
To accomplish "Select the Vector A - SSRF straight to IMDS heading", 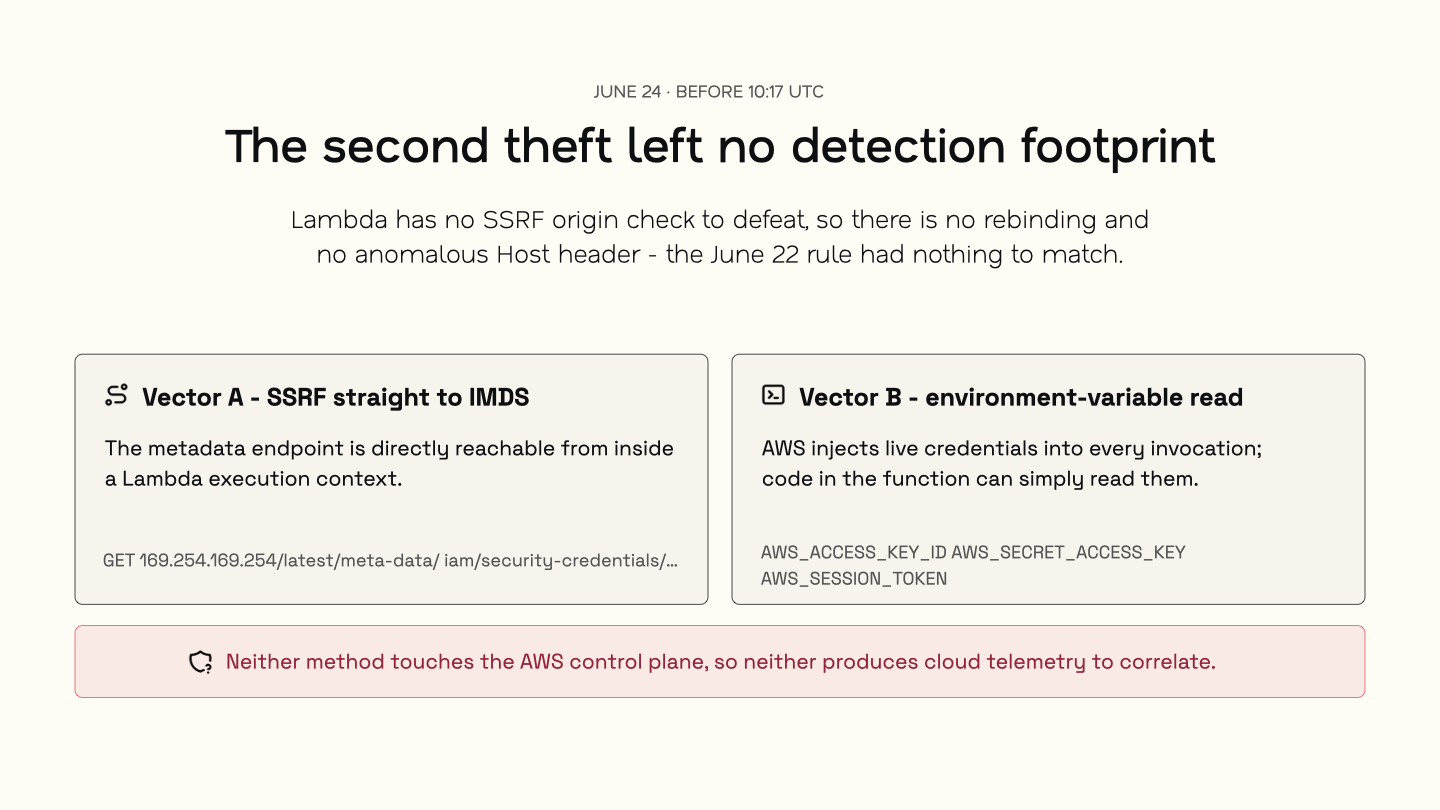I will click(335, 397).
